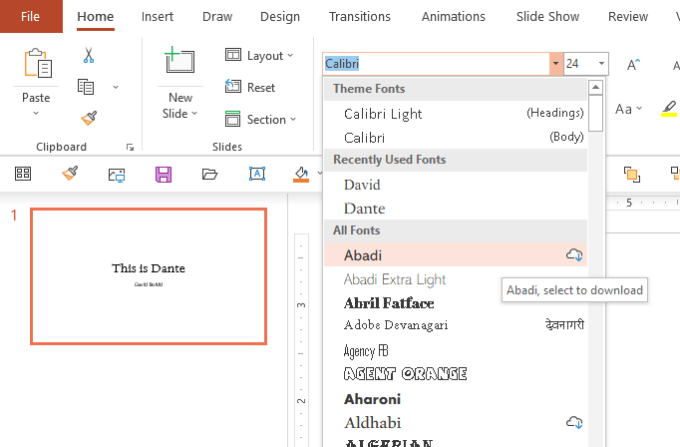Click the Open folder icon in quick toolbar
The height and width of the screenshot is (447, 680).
[209, 174]
